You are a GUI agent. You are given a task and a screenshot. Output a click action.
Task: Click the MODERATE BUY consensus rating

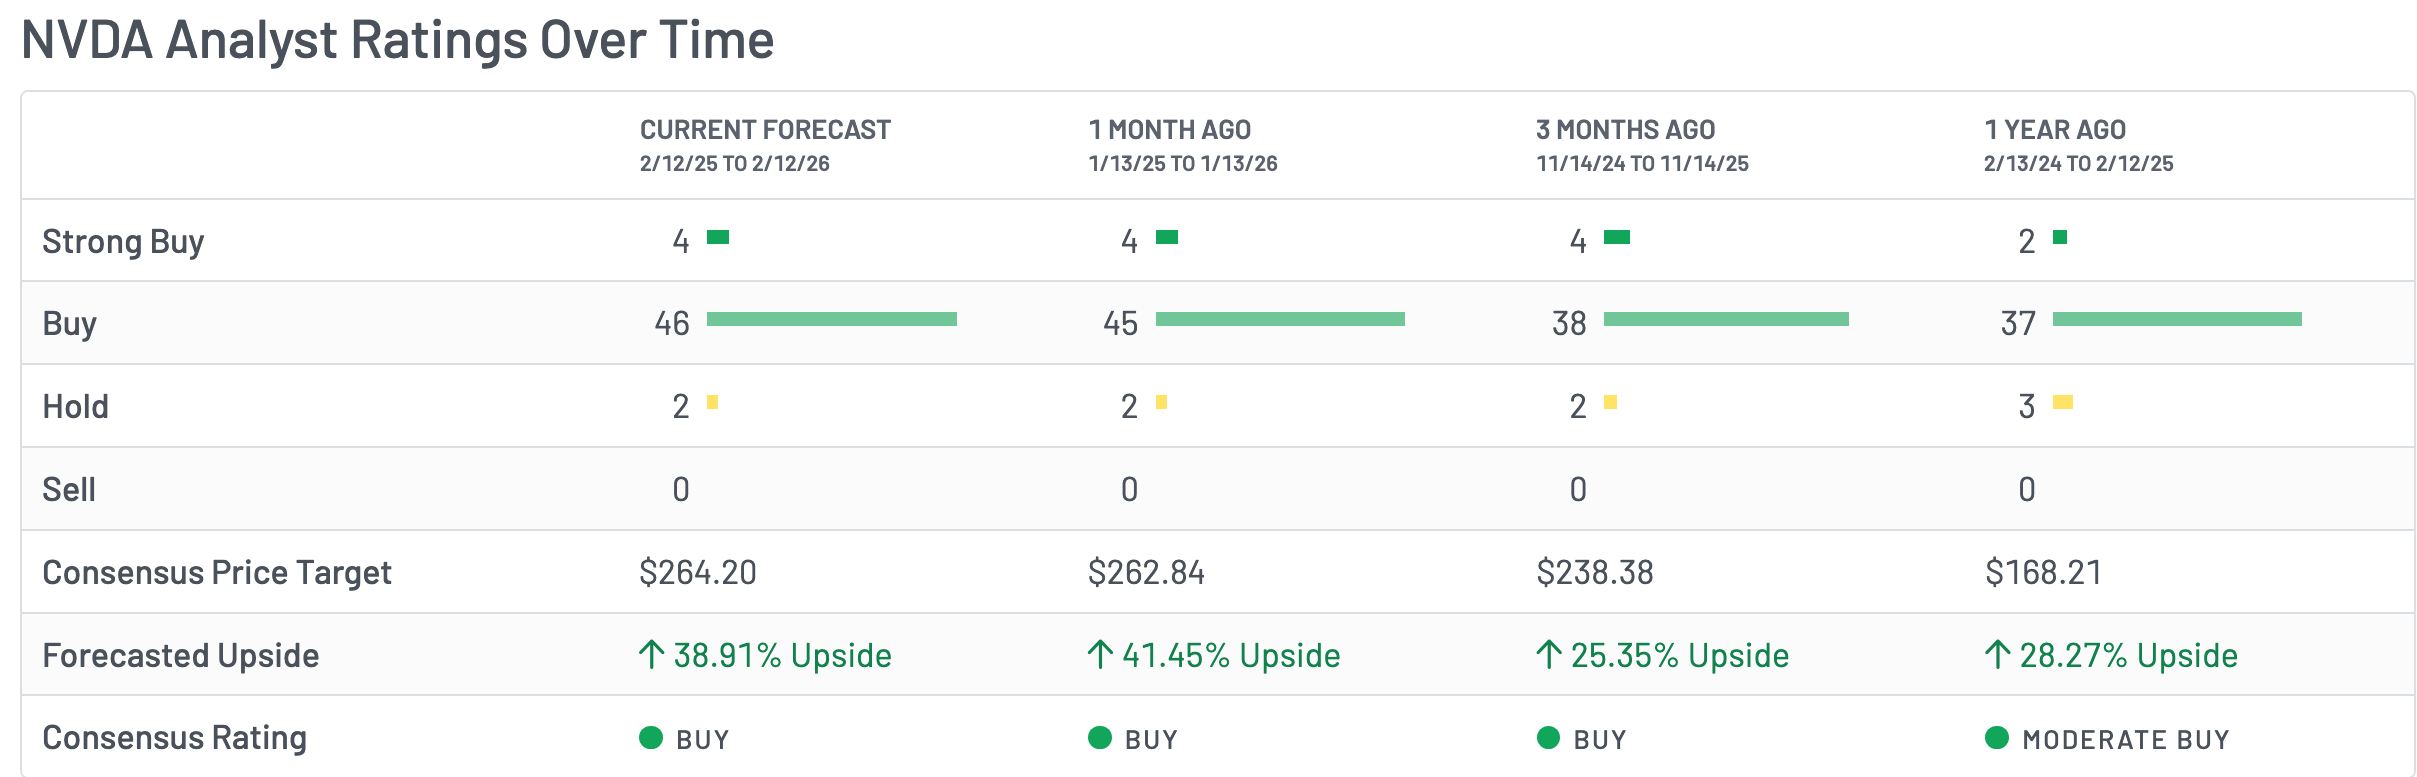[2126, 740]
